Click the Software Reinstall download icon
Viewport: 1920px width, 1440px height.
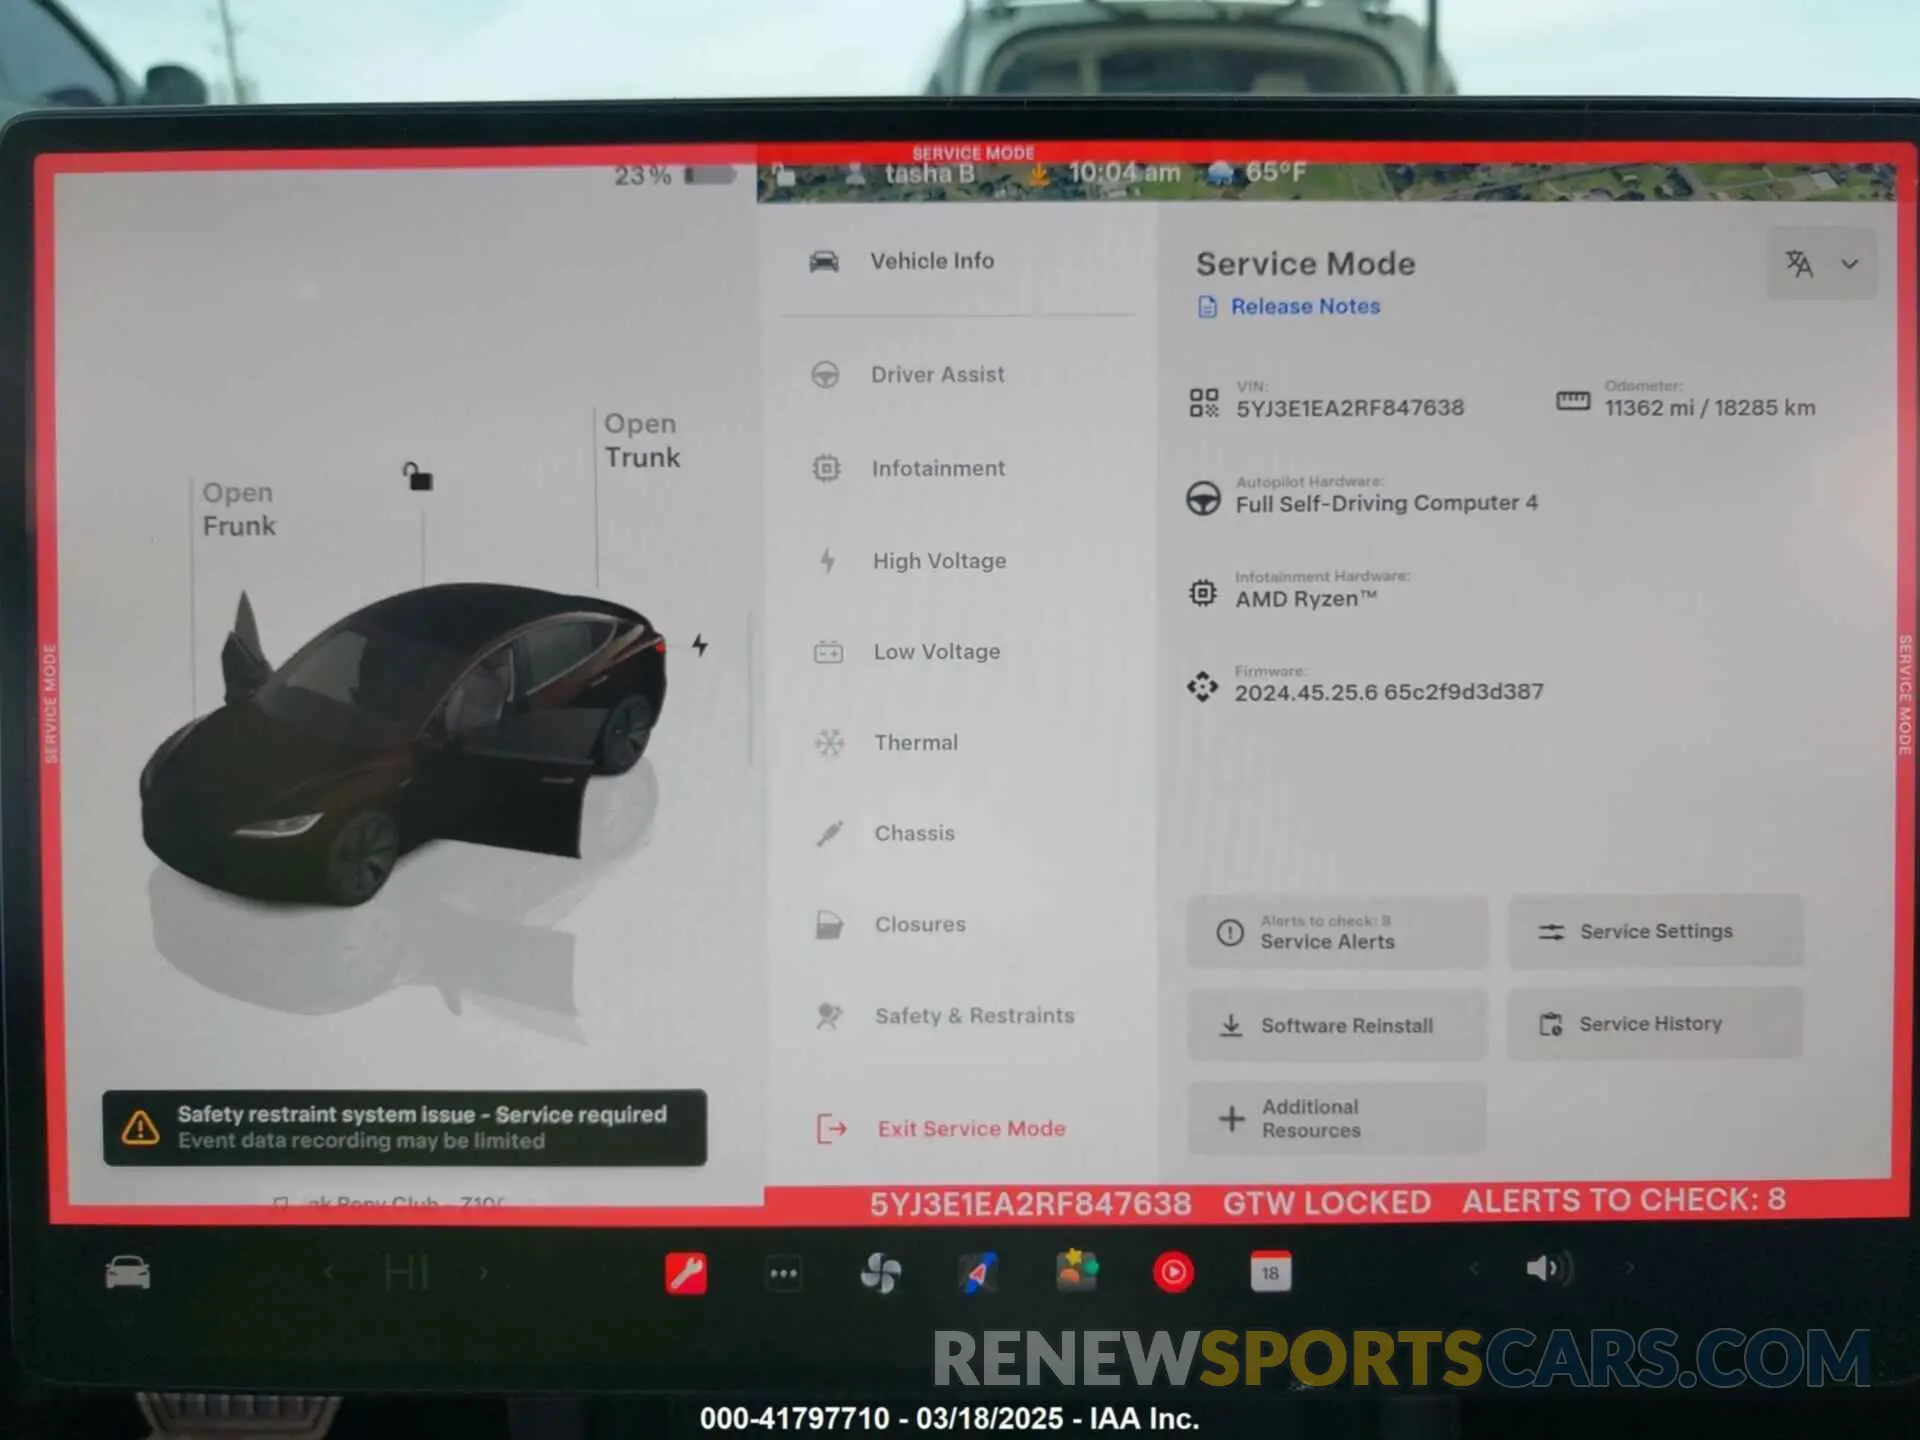pyautogui.click(x=1231, y=1026)
